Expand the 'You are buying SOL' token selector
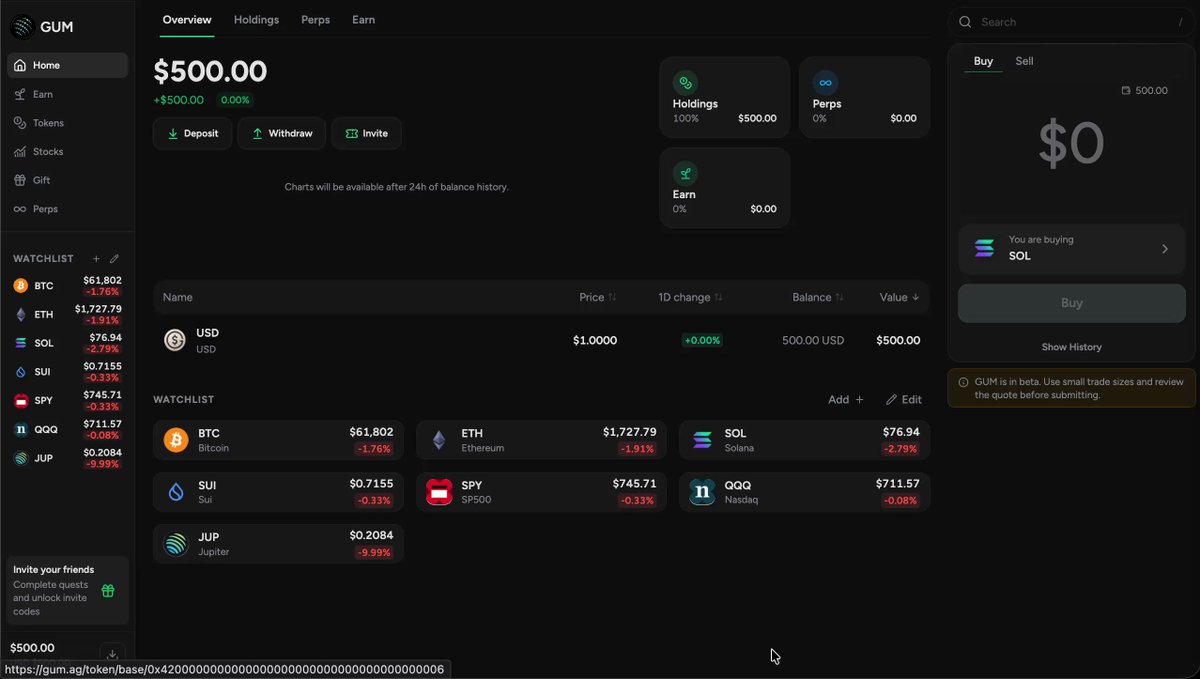The width and height of the screenshot is (1200, 679). [x=1071, y=248]
